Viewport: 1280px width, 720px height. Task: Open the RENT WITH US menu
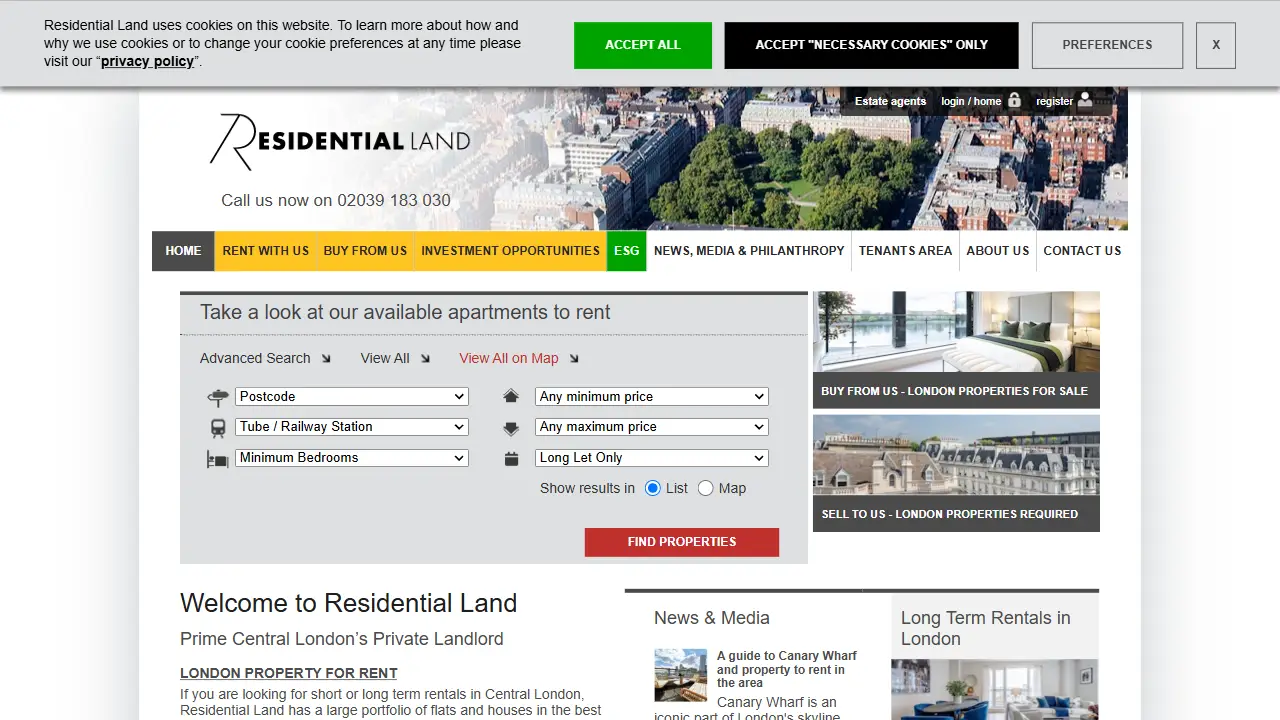[x=266, y=251]
